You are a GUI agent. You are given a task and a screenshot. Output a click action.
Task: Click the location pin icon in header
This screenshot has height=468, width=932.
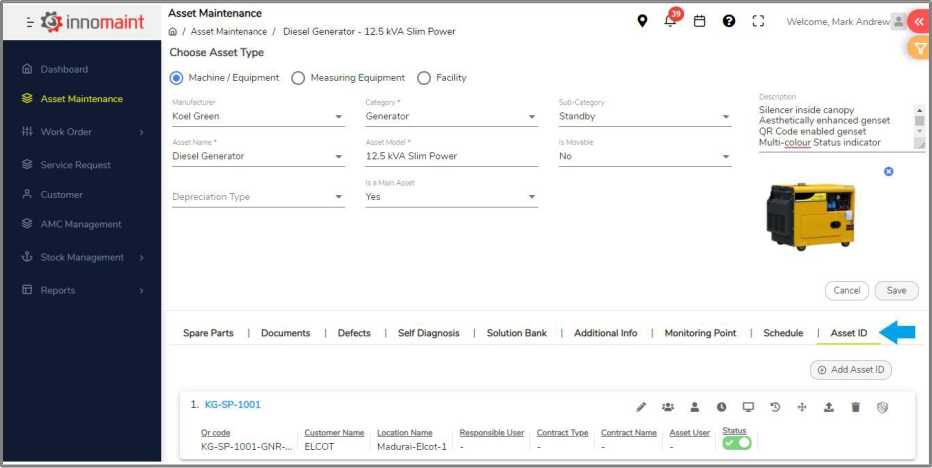coord(642,21)
